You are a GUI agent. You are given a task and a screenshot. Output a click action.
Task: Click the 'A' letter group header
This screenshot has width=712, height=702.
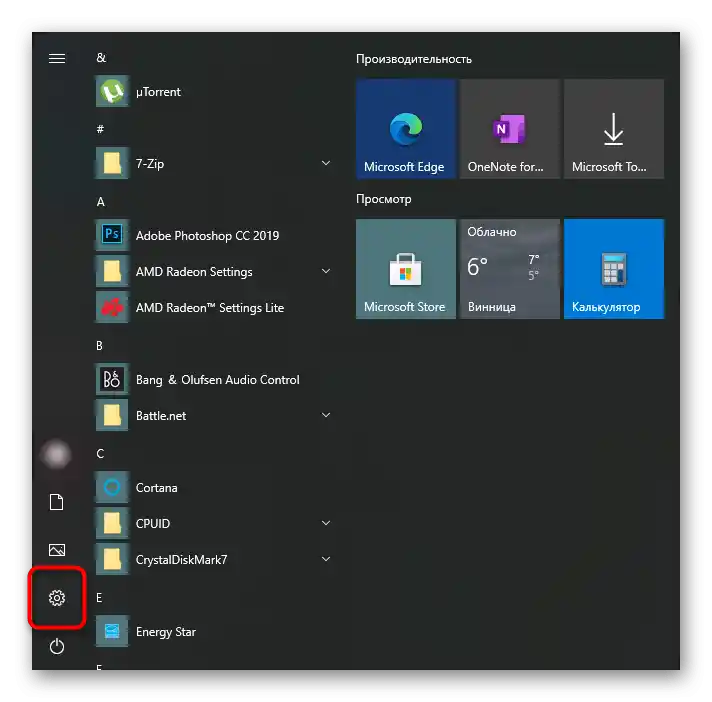[100, 202]
